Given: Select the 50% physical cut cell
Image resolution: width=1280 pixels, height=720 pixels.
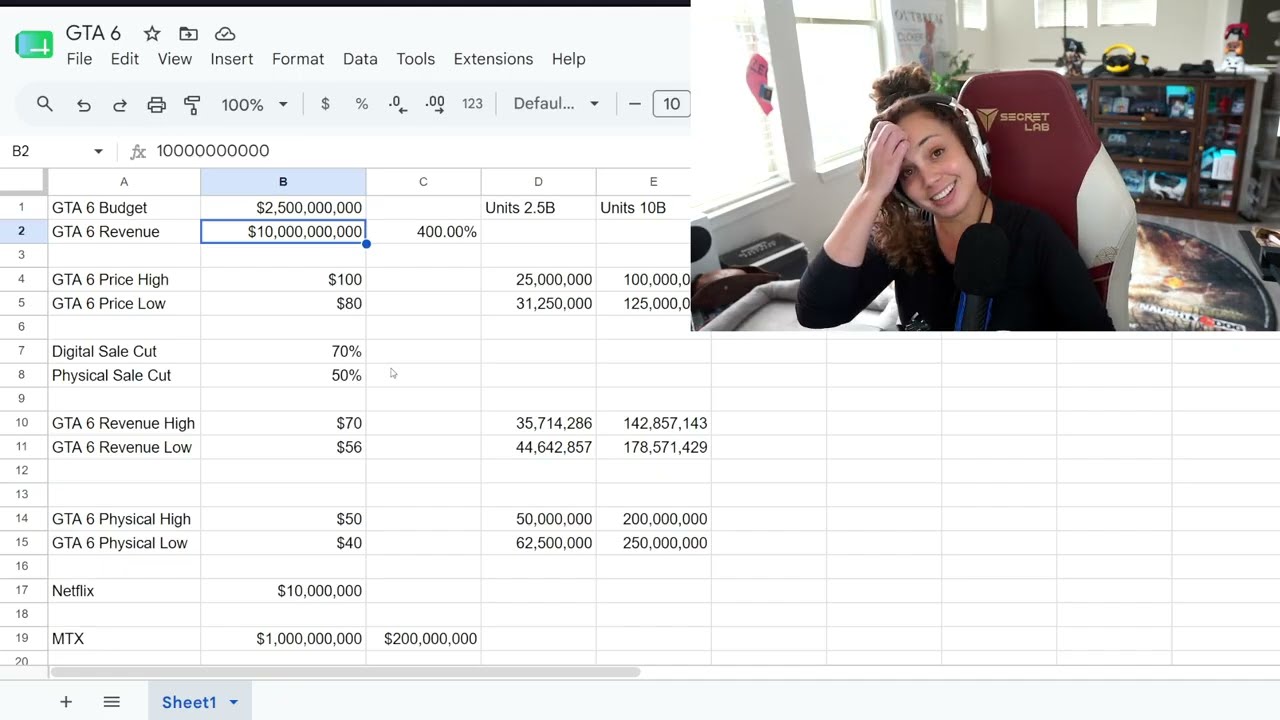Looking at the screenshot, I should pyautogui.click(x=283, y=376).
